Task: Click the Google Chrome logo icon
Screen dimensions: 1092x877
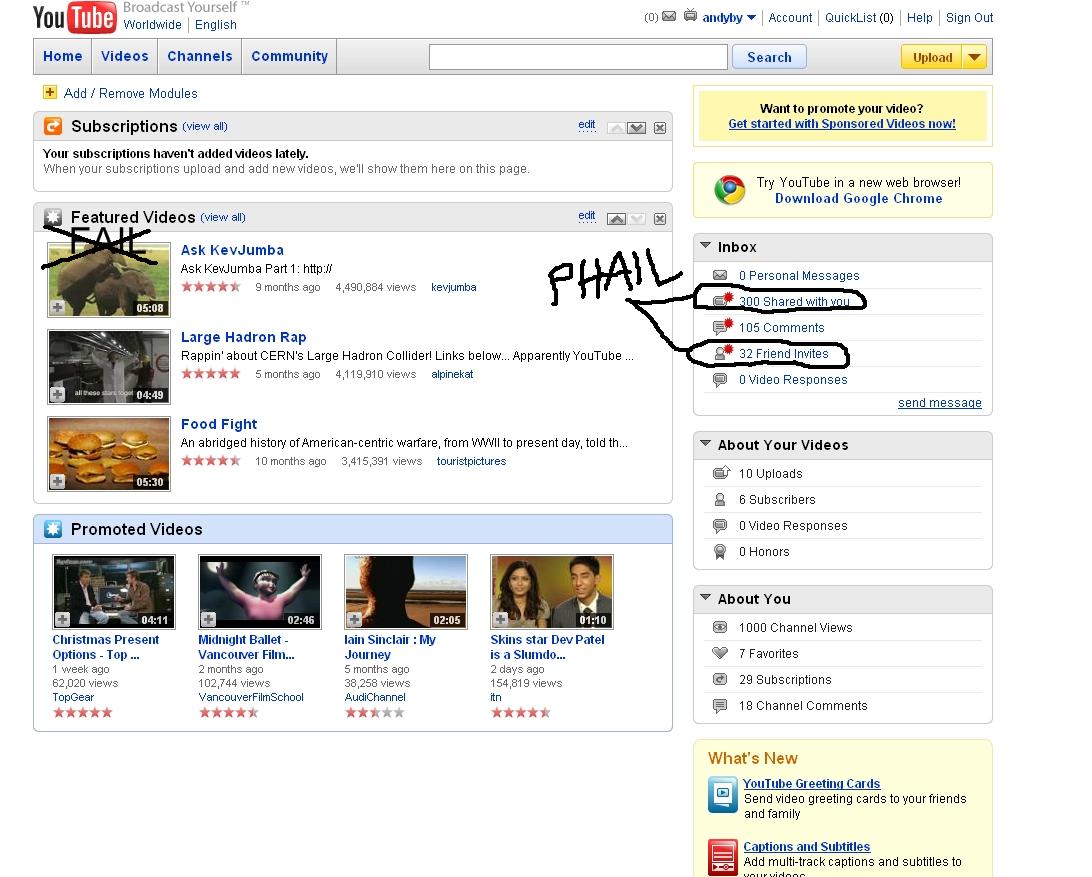Action: click(730, 189)
